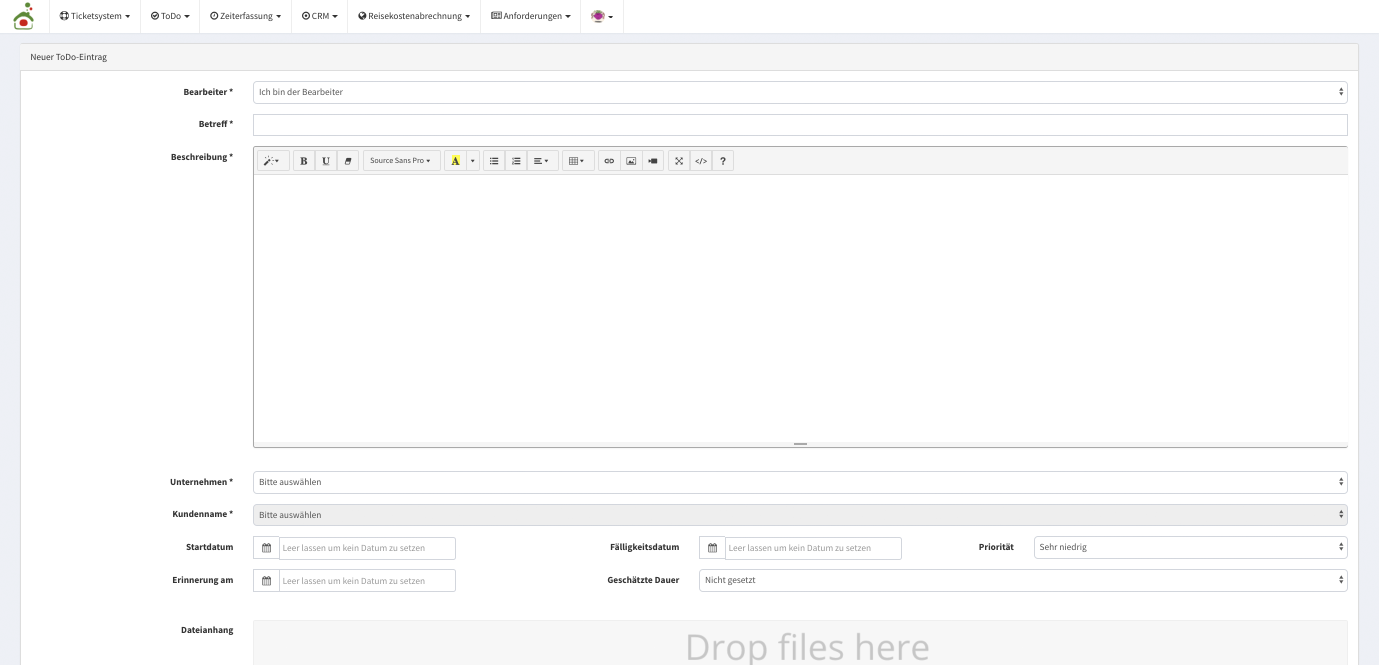Image resolution: width=1379 pixels, height=665 pixels.
Task: Click the Fälligkeitsdatum calendar icon
Action: [712, 548]
